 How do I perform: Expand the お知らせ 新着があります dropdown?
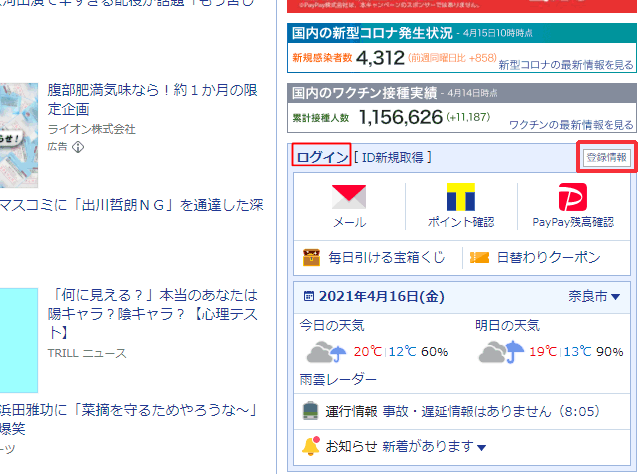481,446
